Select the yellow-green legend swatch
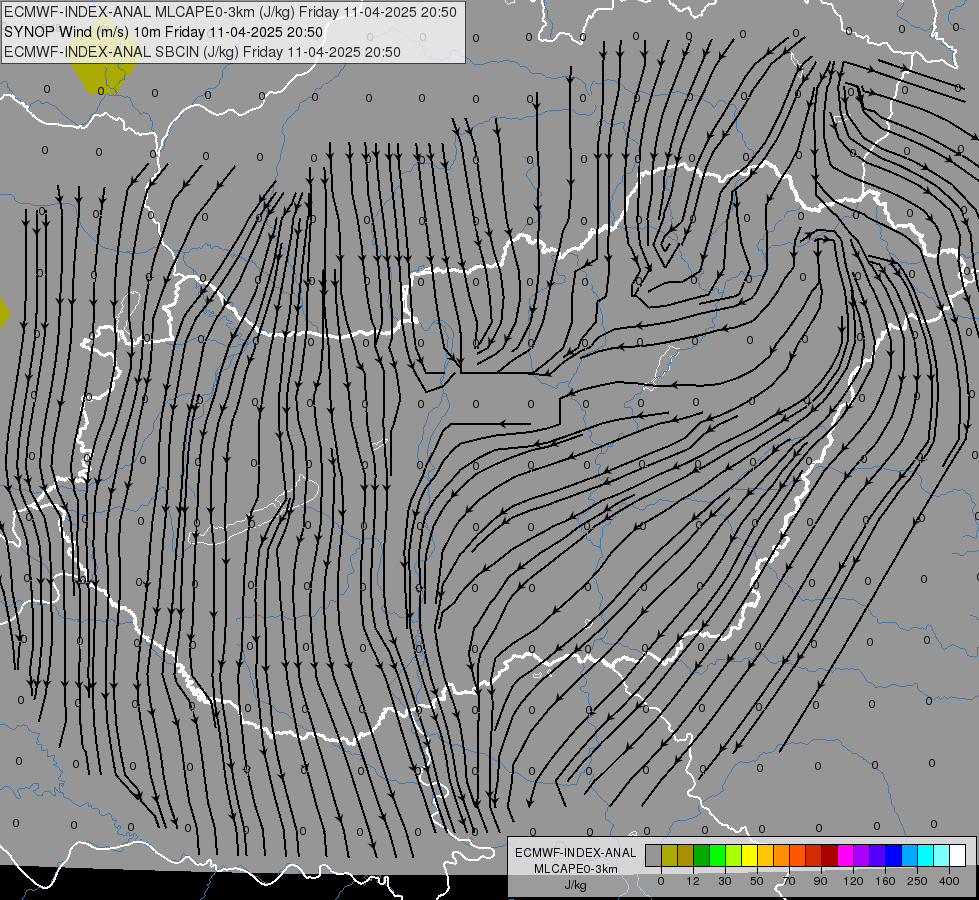Screen dimensions: 979x900 [x=734, y=855]
